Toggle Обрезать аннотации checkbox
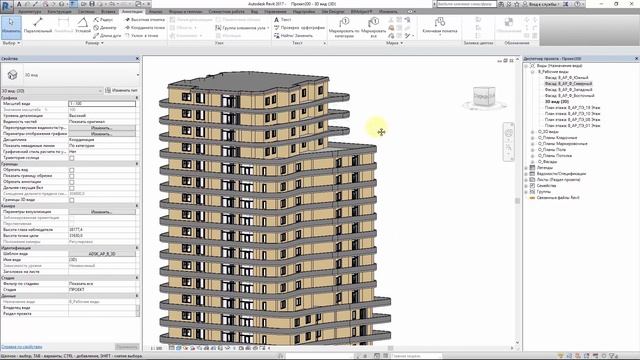The height and width of the screenshot is (360, 640). pos(71,182)
